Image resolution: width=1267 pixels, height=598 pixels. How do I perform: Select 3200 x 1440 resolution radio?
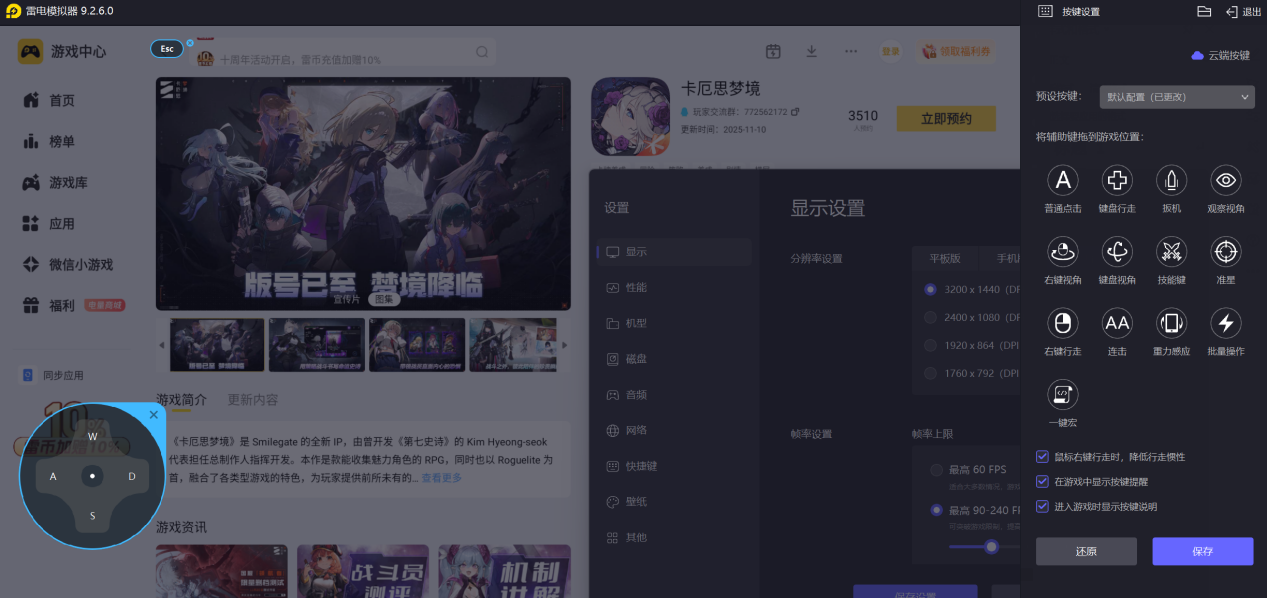coord(931,289)
